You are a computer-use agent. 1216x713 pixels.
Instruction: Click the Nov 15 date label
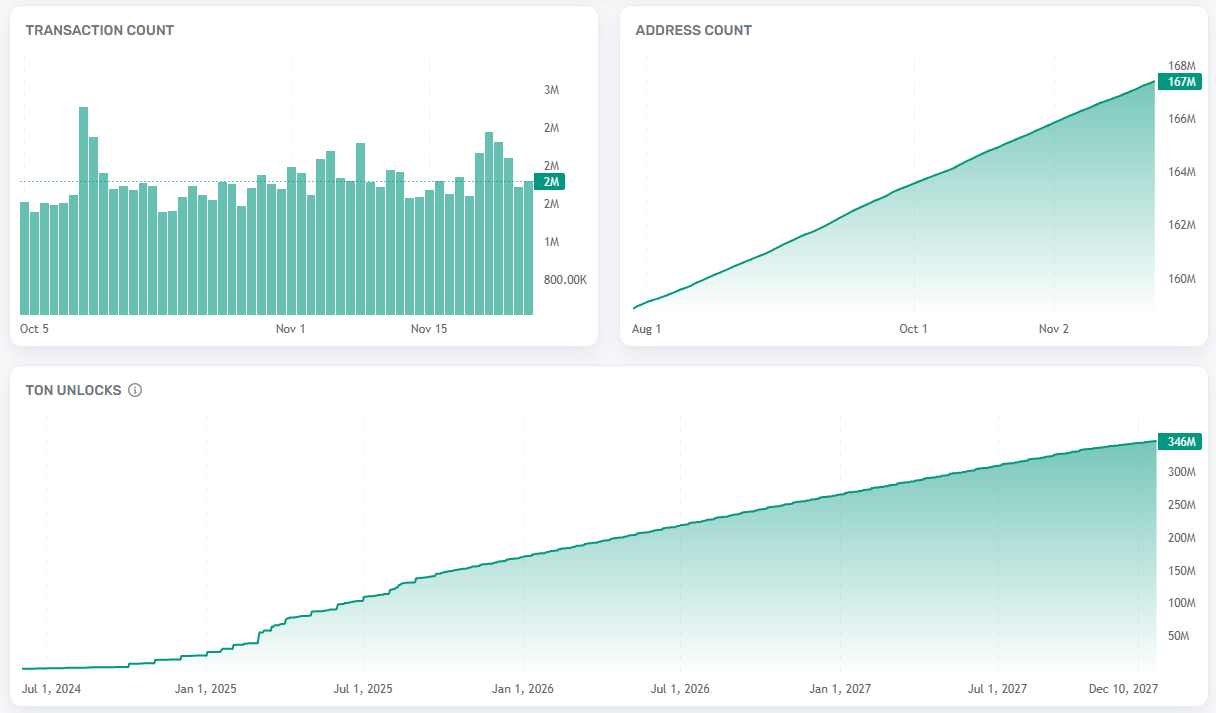click(x=429, y=329)
